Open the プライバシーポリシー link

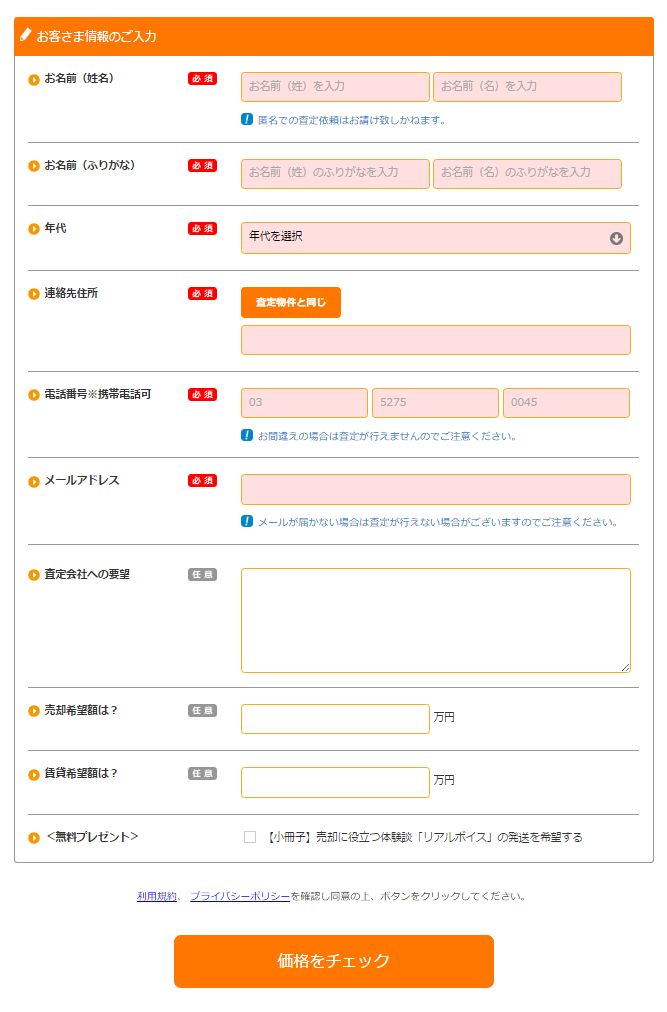240,896
